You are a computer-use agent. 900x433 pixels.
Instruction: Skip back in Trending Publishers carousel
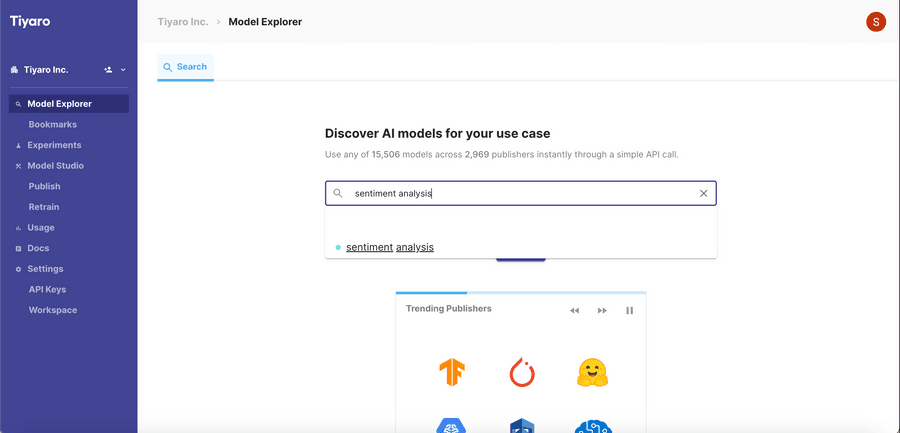575,311
